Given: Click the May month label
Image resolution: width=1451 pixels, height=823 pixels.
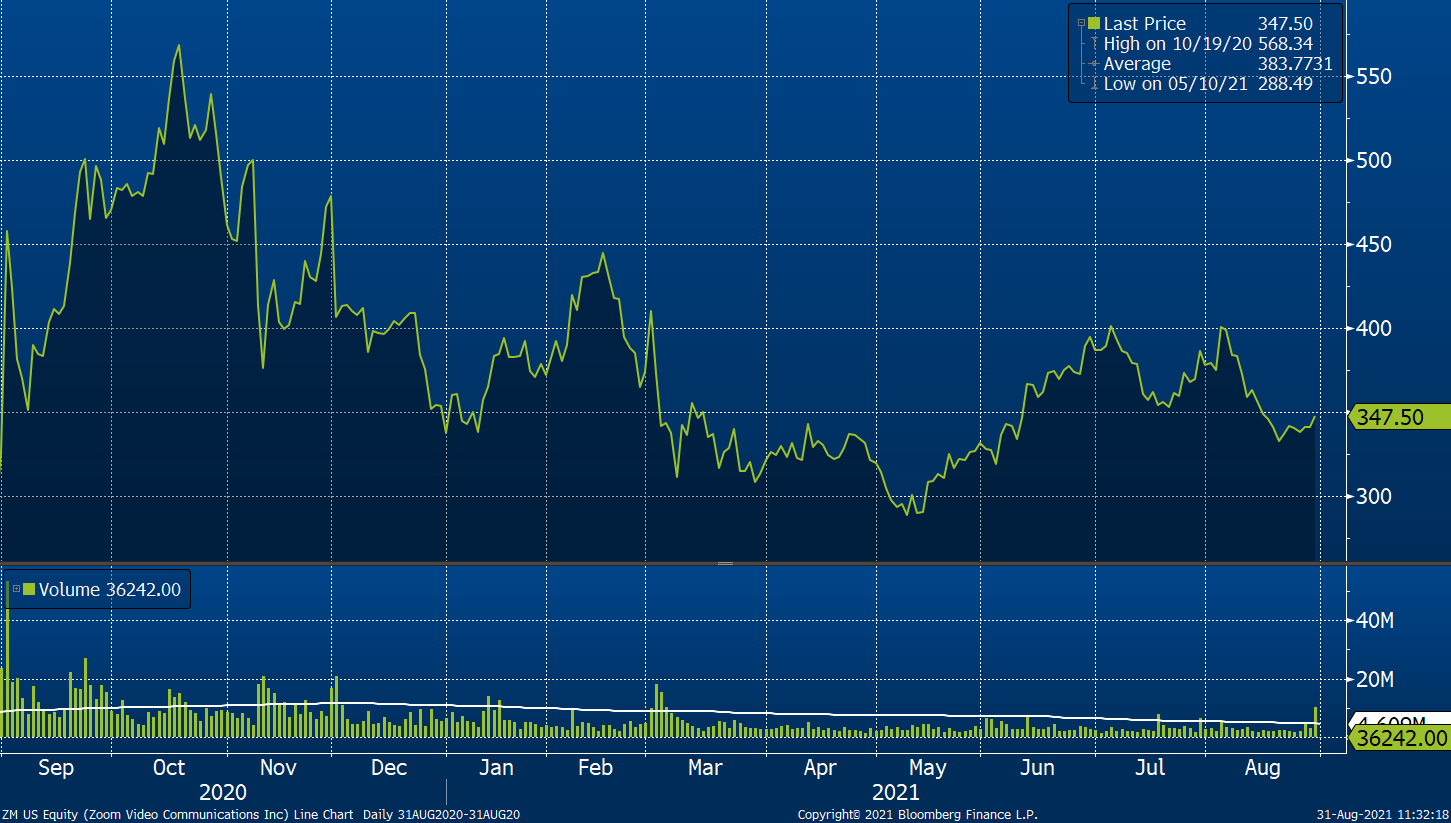Looking at the screenshot, I should [927, 768].
